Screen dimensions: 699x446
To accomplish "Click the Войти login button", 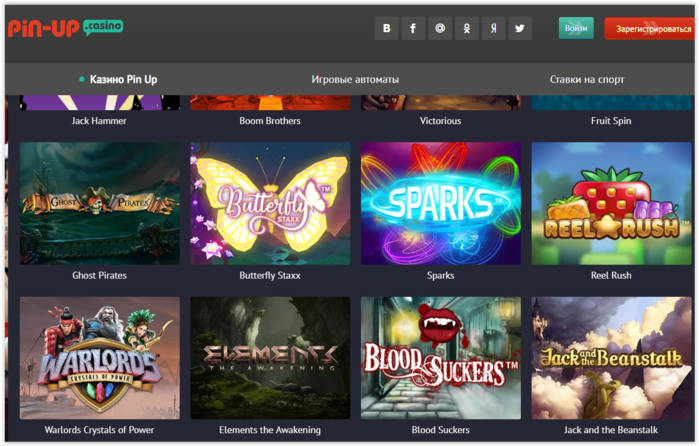I will coord(576,28).
